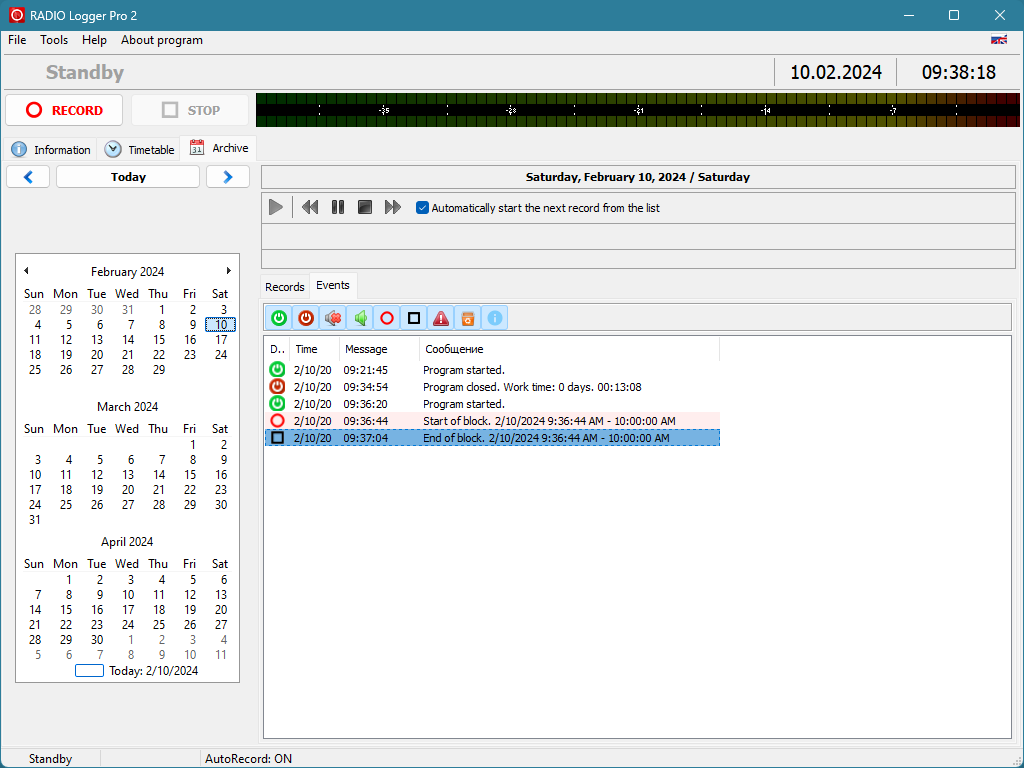
Task: Toggle the orange trash deletion events filter
Action: tap(468, 318)
